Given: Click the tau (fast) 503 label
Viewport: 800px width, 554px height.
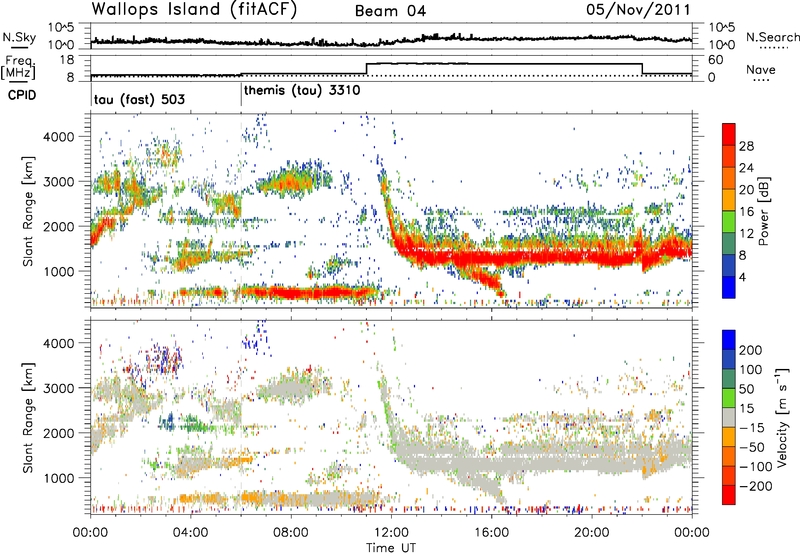Looking at the screenshot, I should click(139, 99).
